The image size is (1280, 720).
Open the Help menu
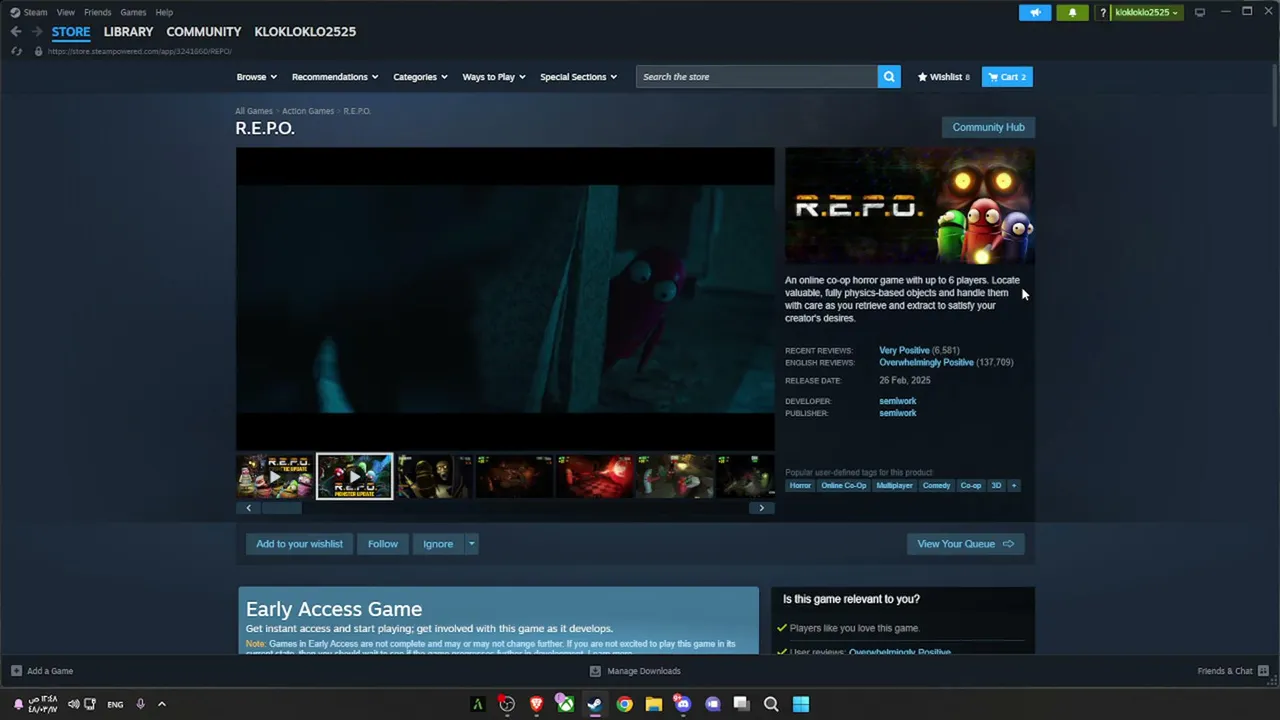click(164, 12)
